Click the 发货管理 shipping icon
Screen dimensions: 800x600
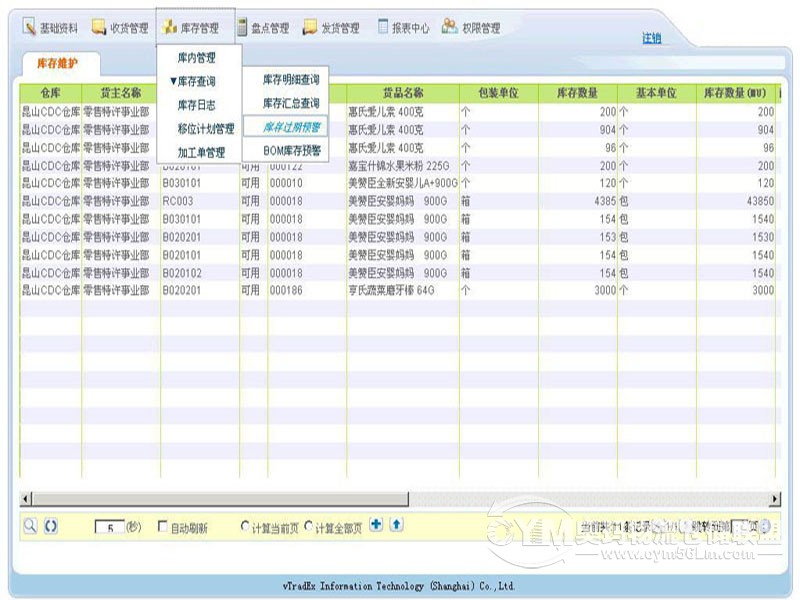(310, 27)
